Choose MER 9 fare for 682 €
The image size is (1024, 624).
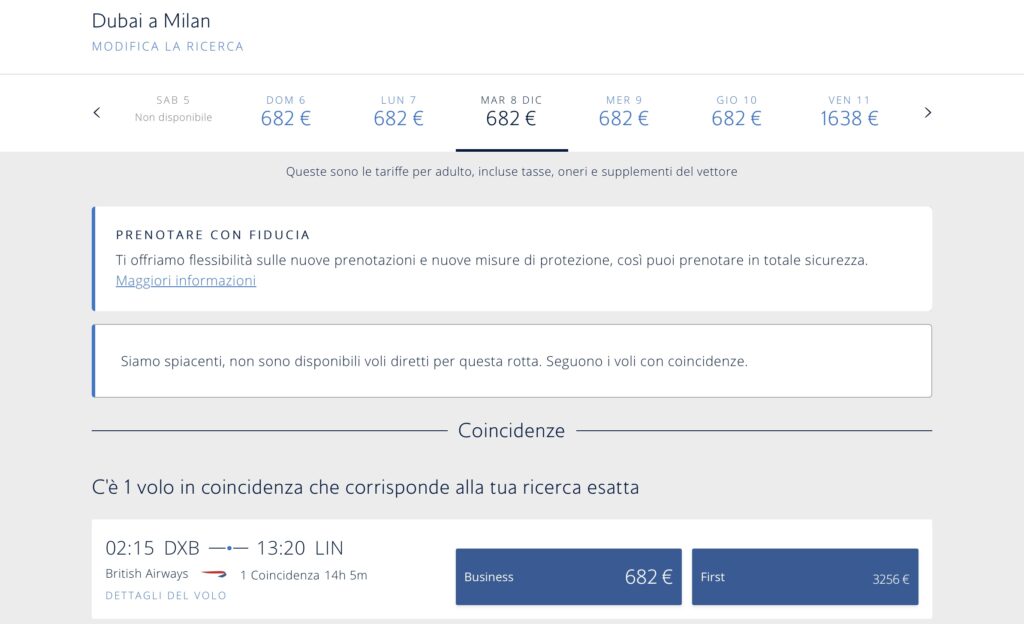click(x=624, y=112)
